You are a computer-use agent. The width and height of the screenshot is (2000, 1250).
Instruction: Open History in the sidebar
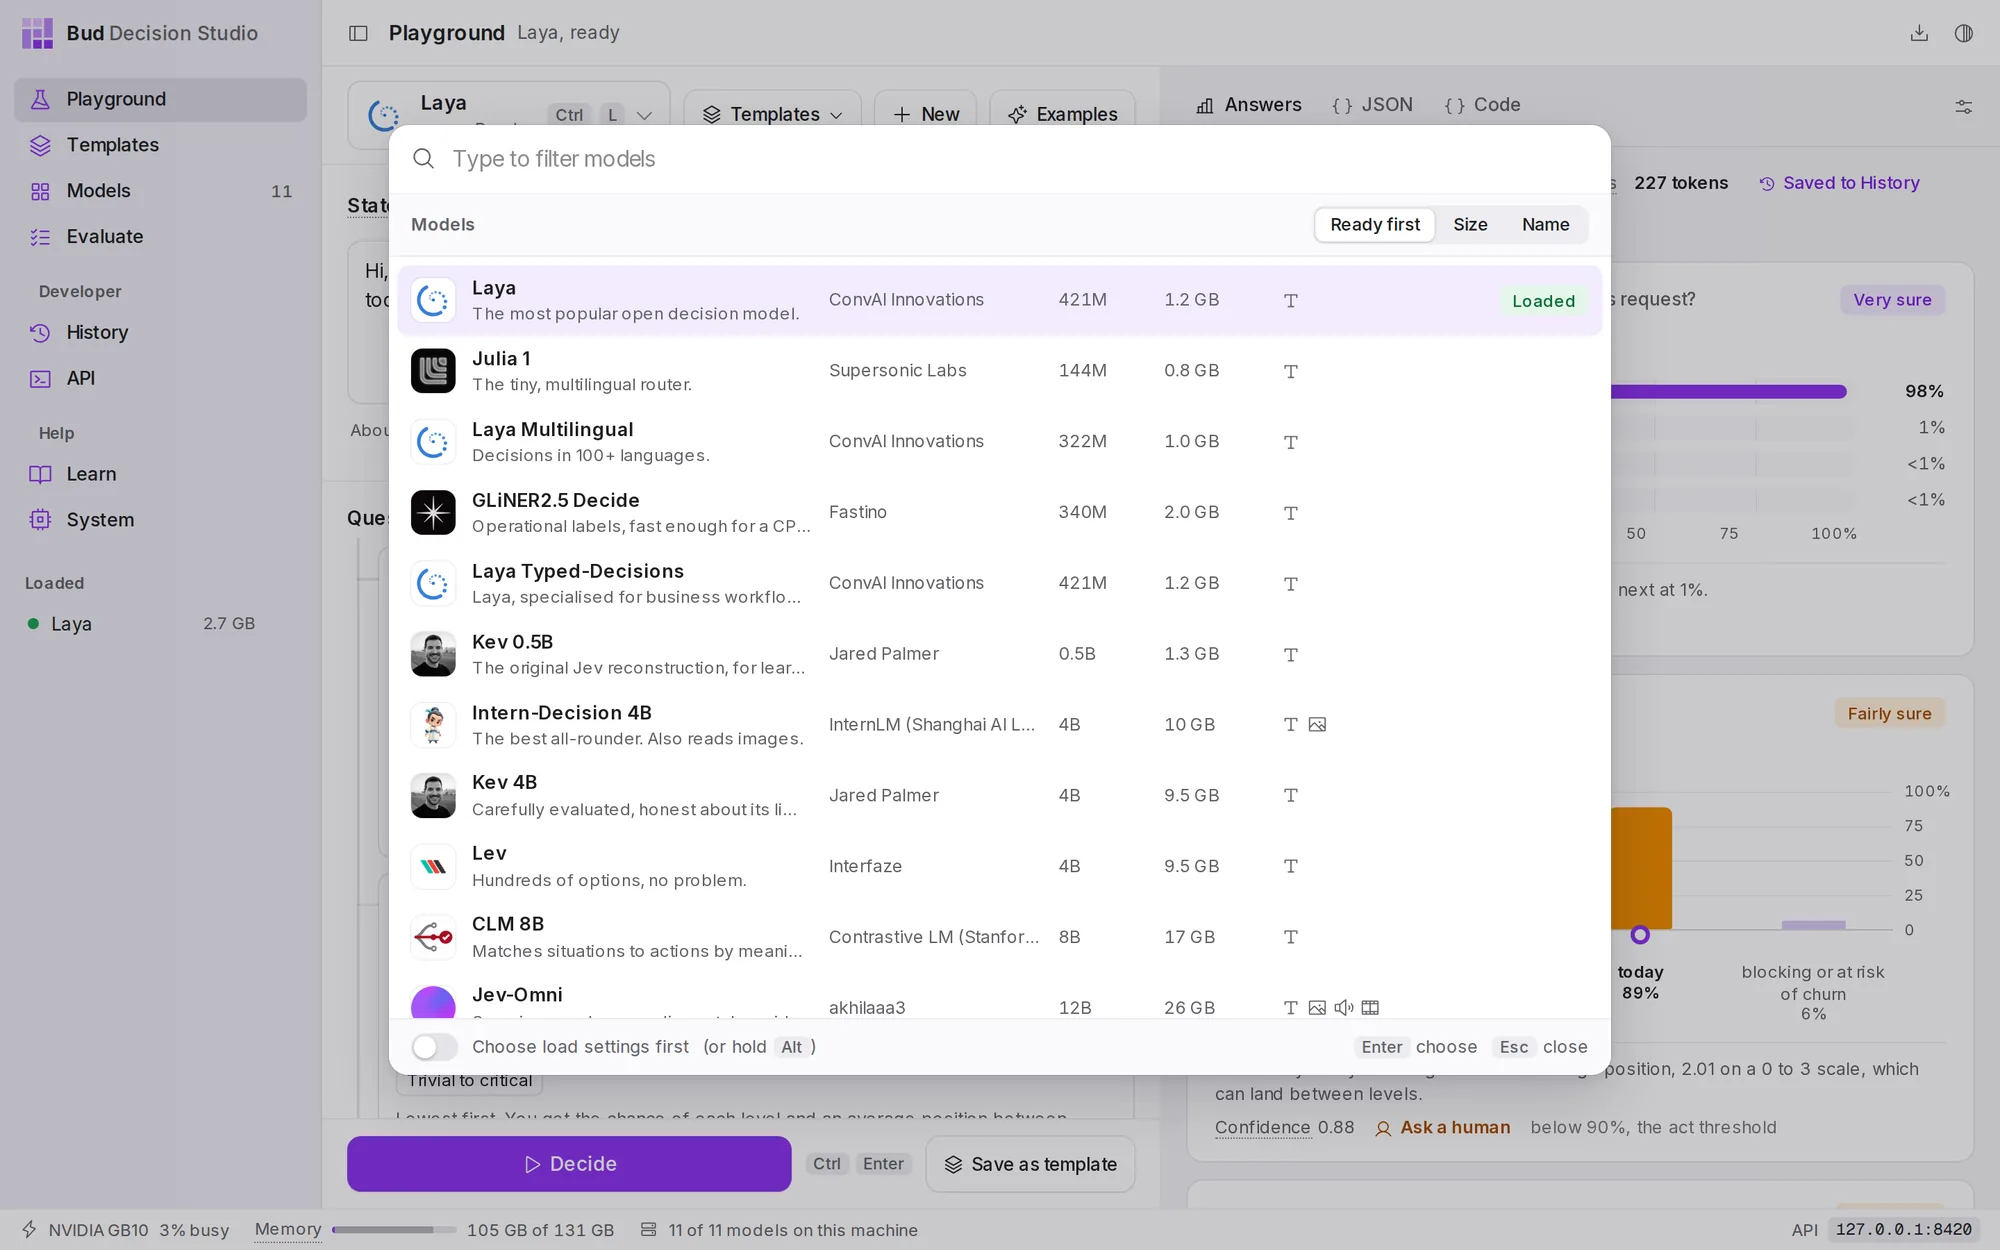pos(160,333)
